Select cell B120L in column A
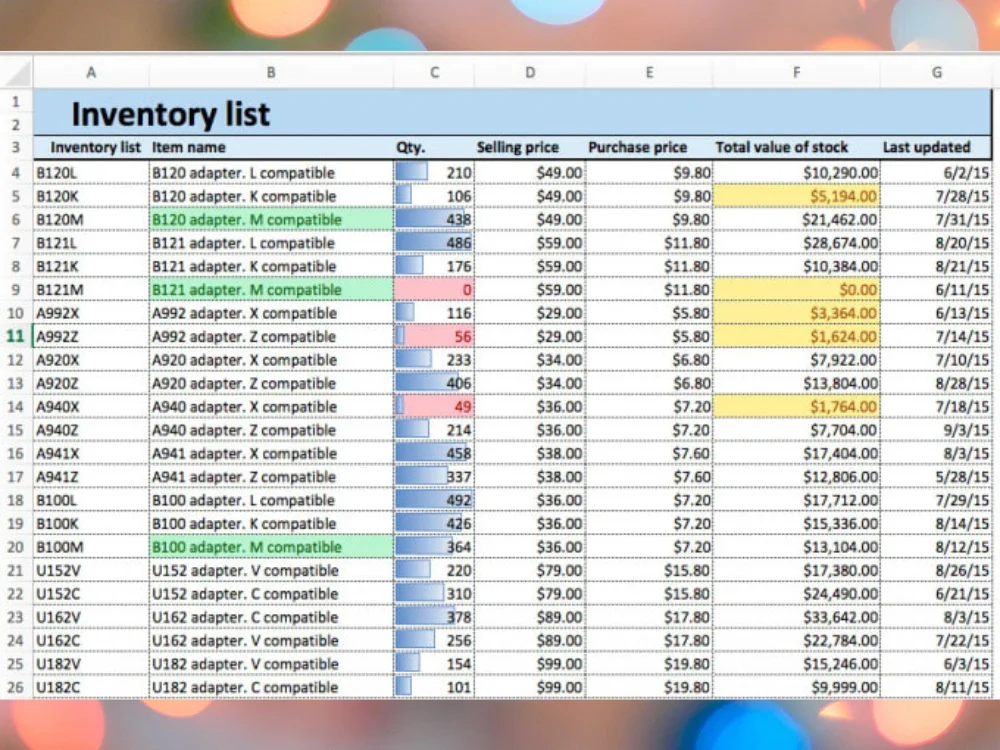Viewport: 1000px width, 750px height. (91, 173)
